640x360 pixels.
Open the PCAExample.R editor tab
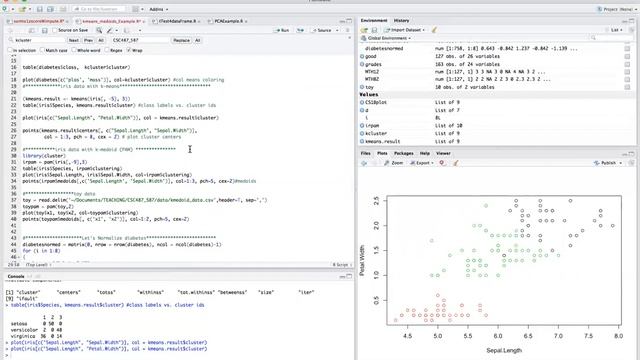(x=228, y=21)
